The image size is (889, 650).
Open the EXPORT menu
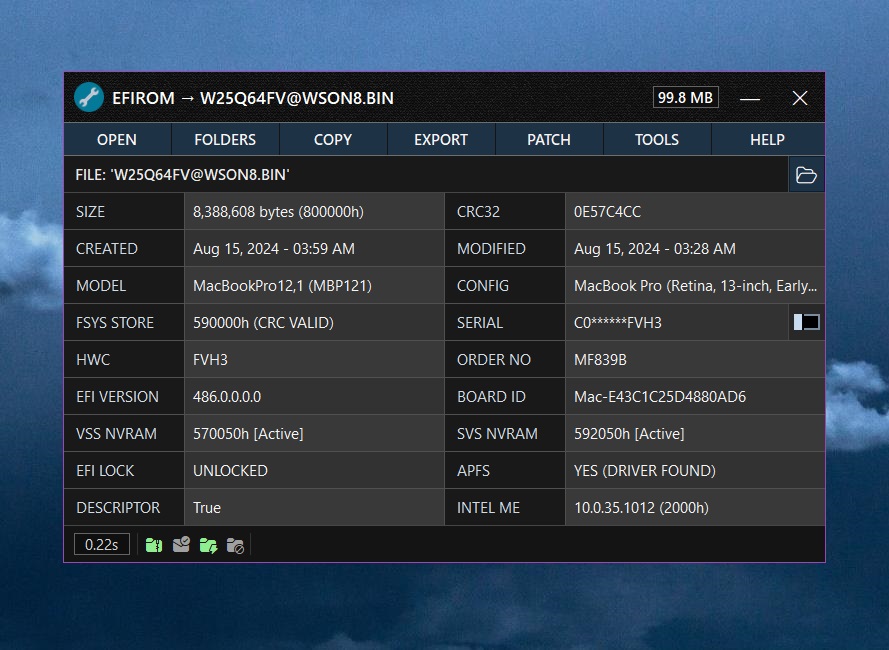click(441, 140)
